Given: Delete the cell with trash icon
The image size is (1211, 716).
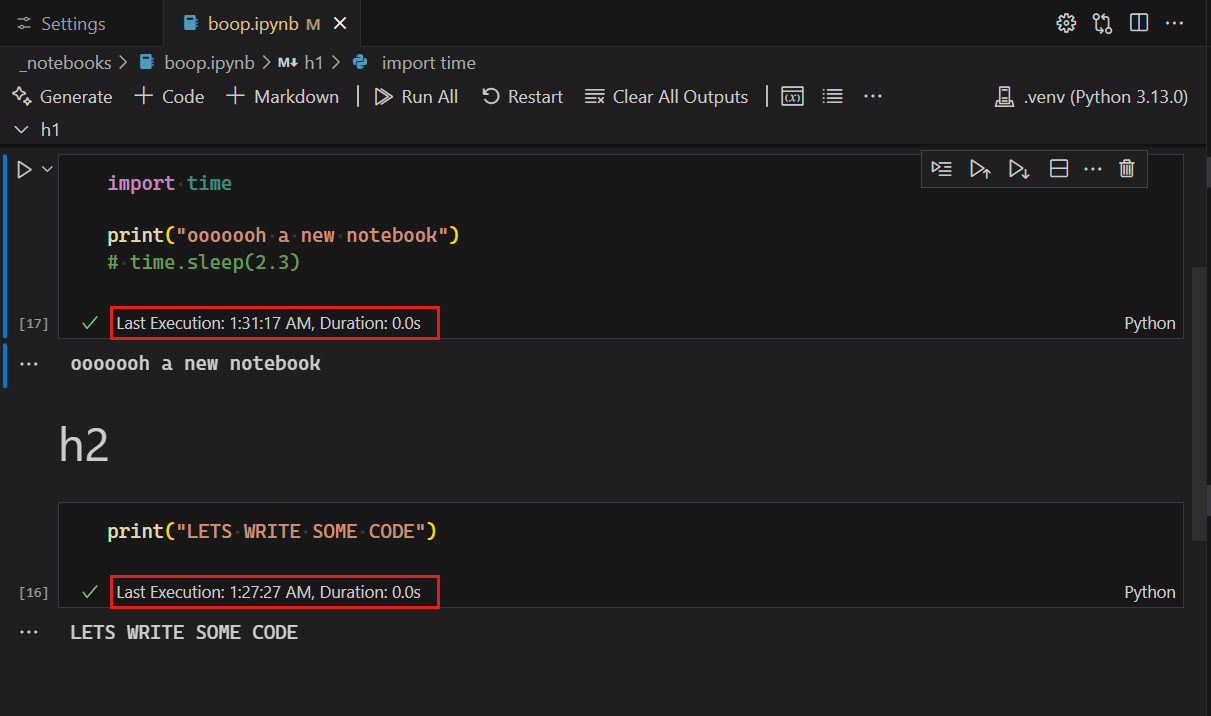Looking at the screenshot, I should 1127,169.
